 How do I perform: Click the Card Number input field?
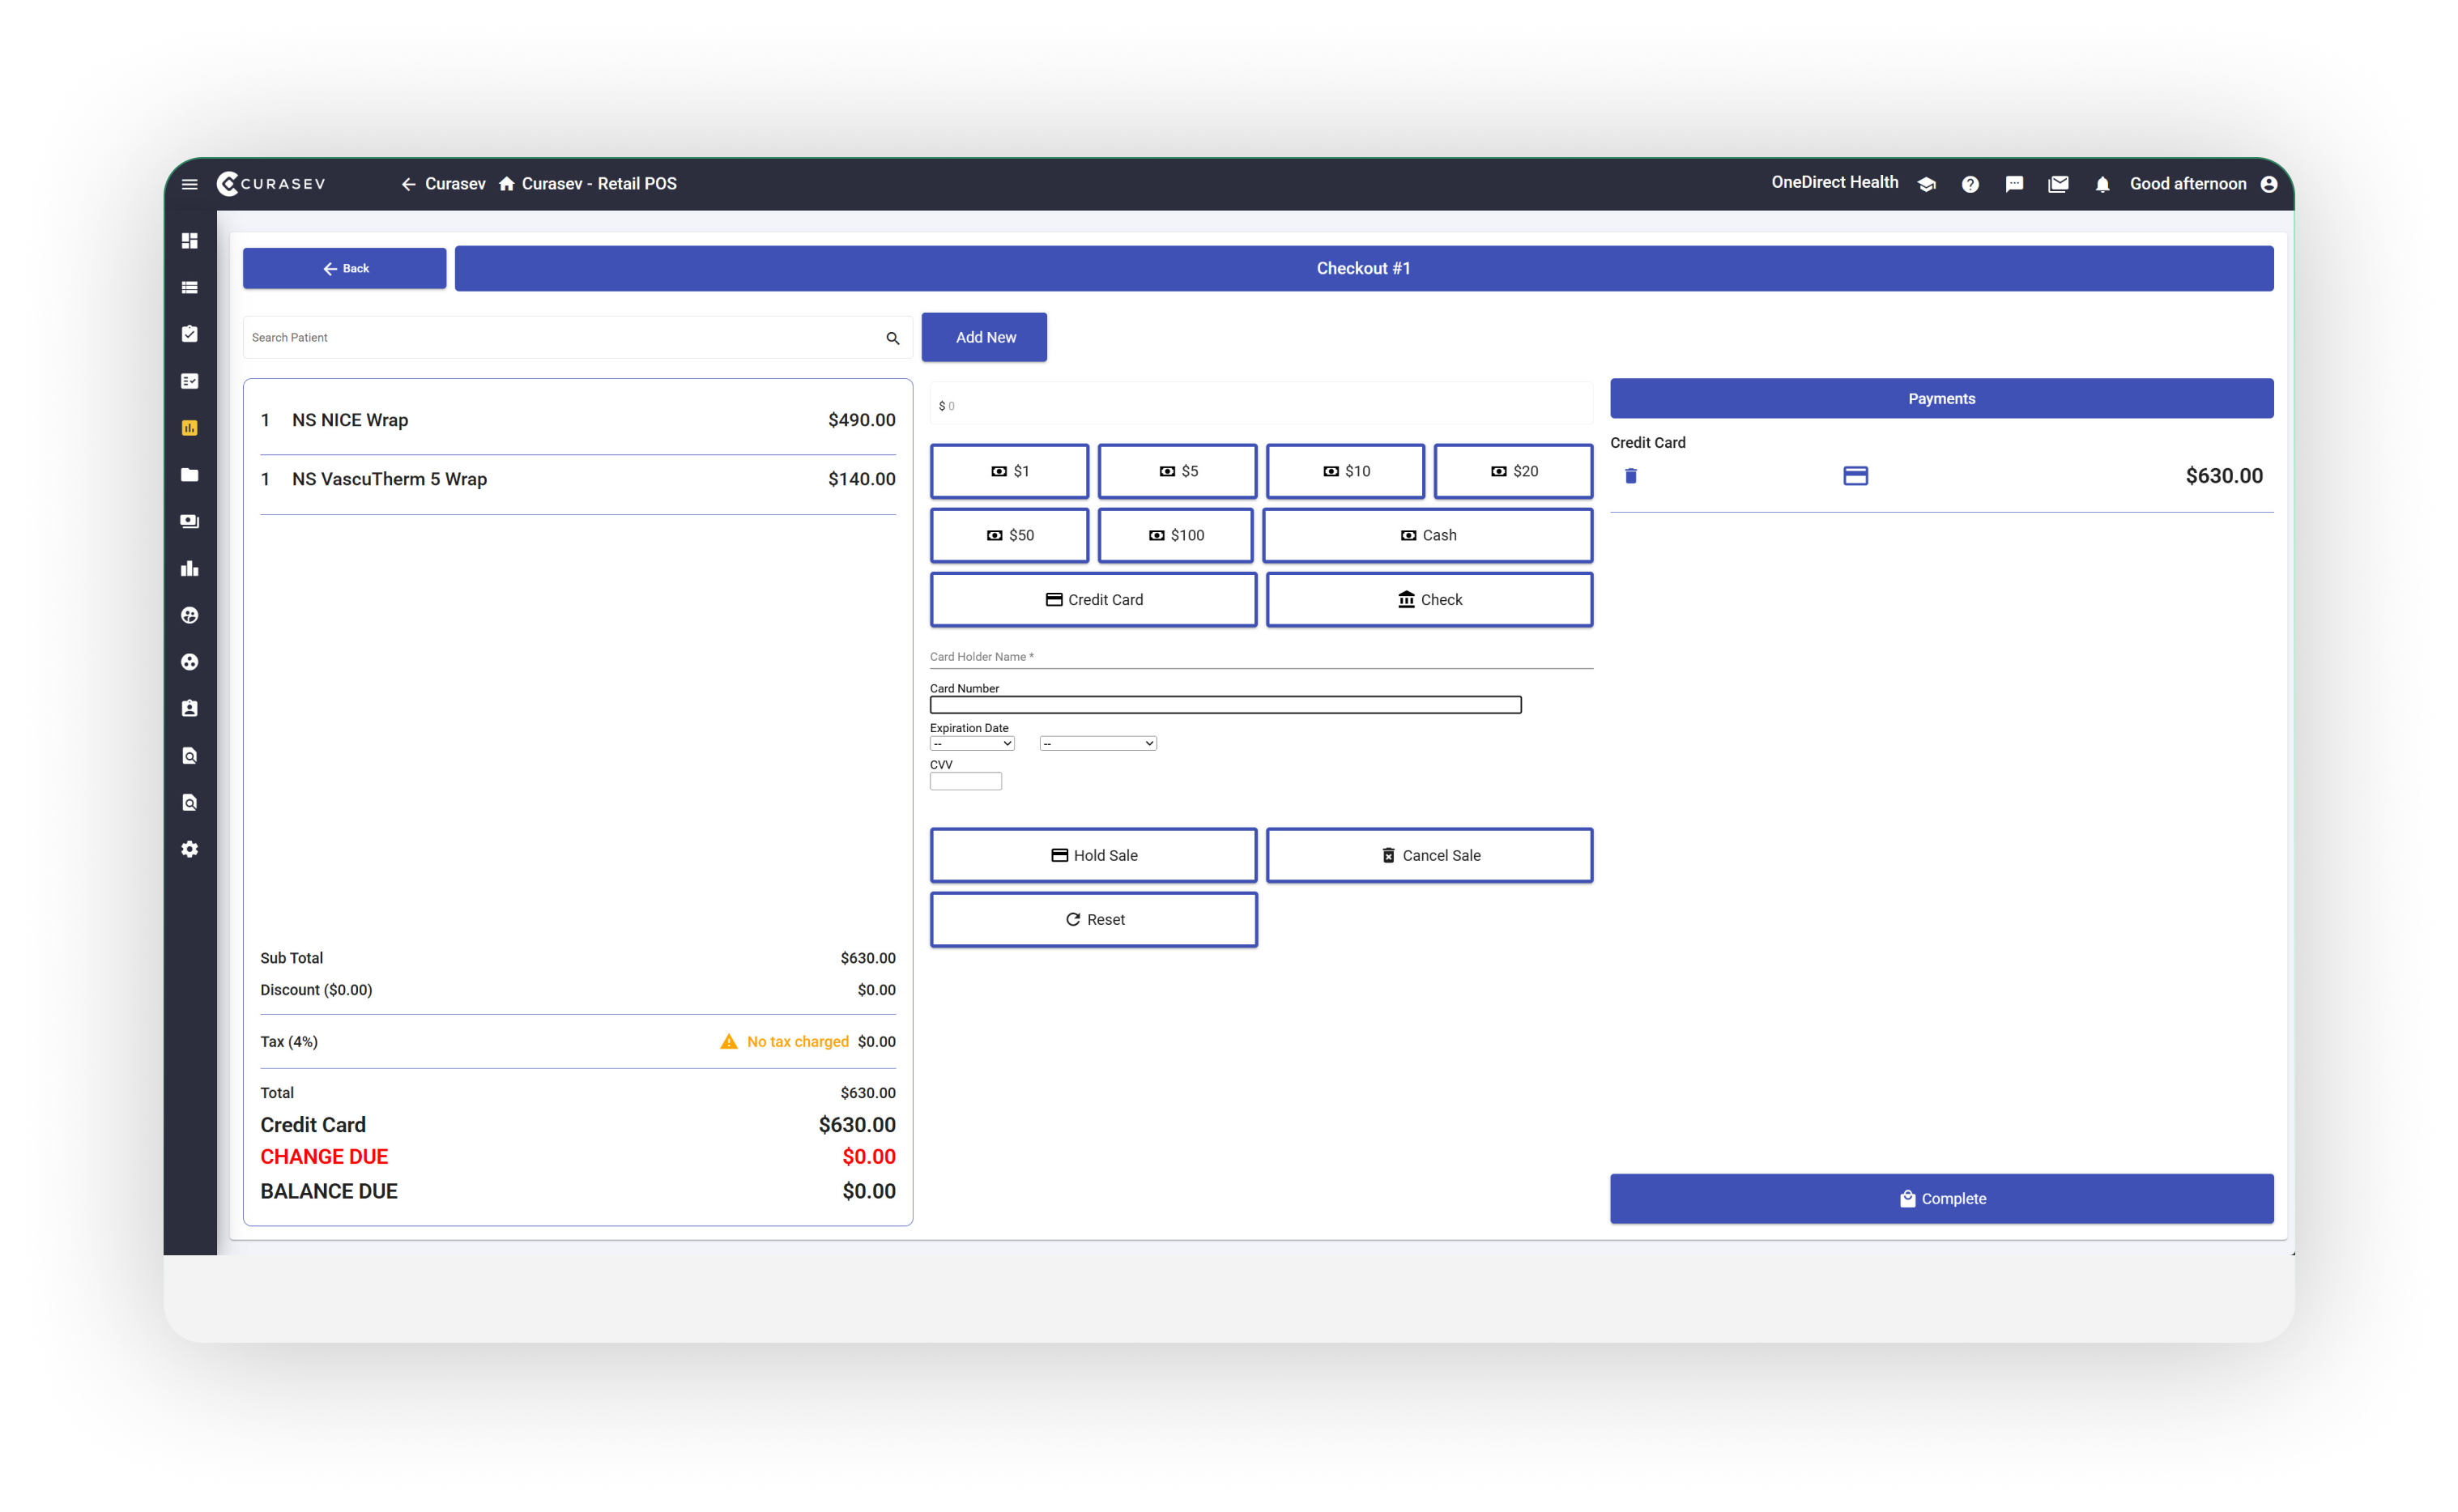(x=1224, y=705)
